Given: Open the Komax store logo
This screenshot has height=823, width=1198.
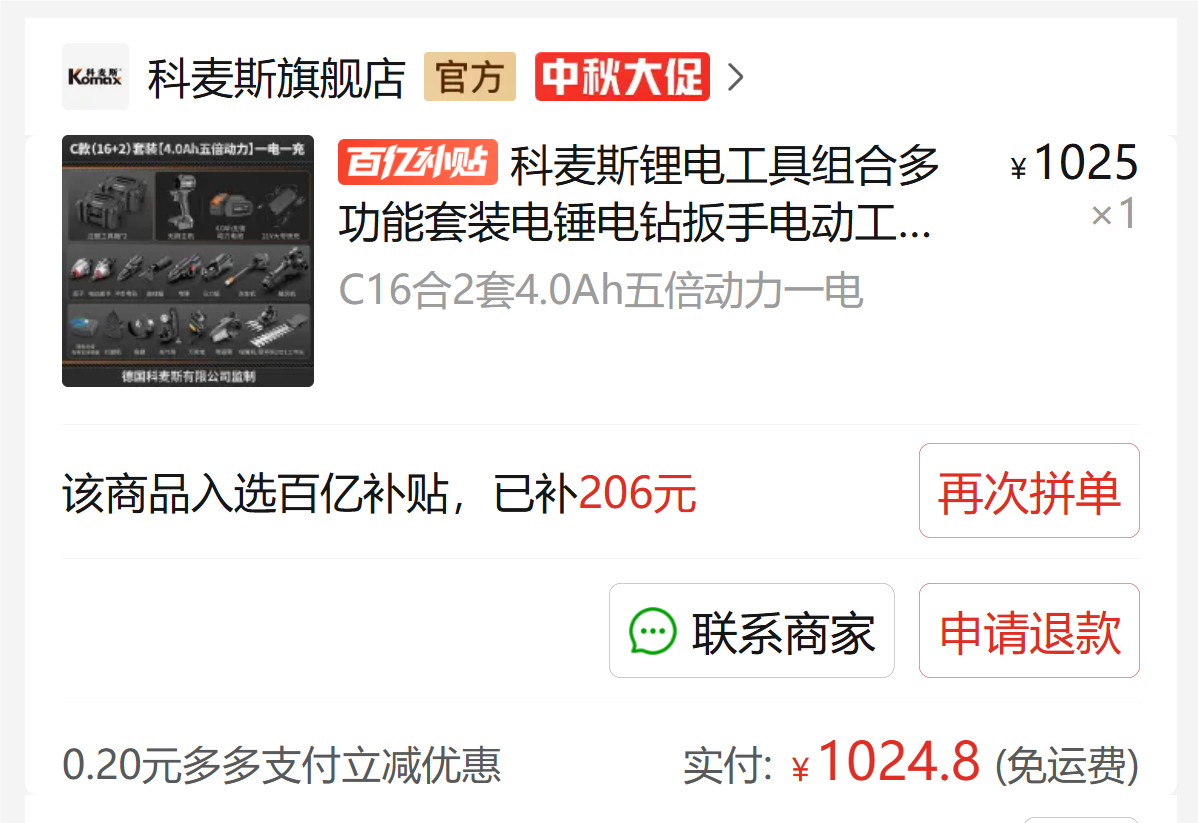Looking at the screenshot, I should (x=95, y=76).
